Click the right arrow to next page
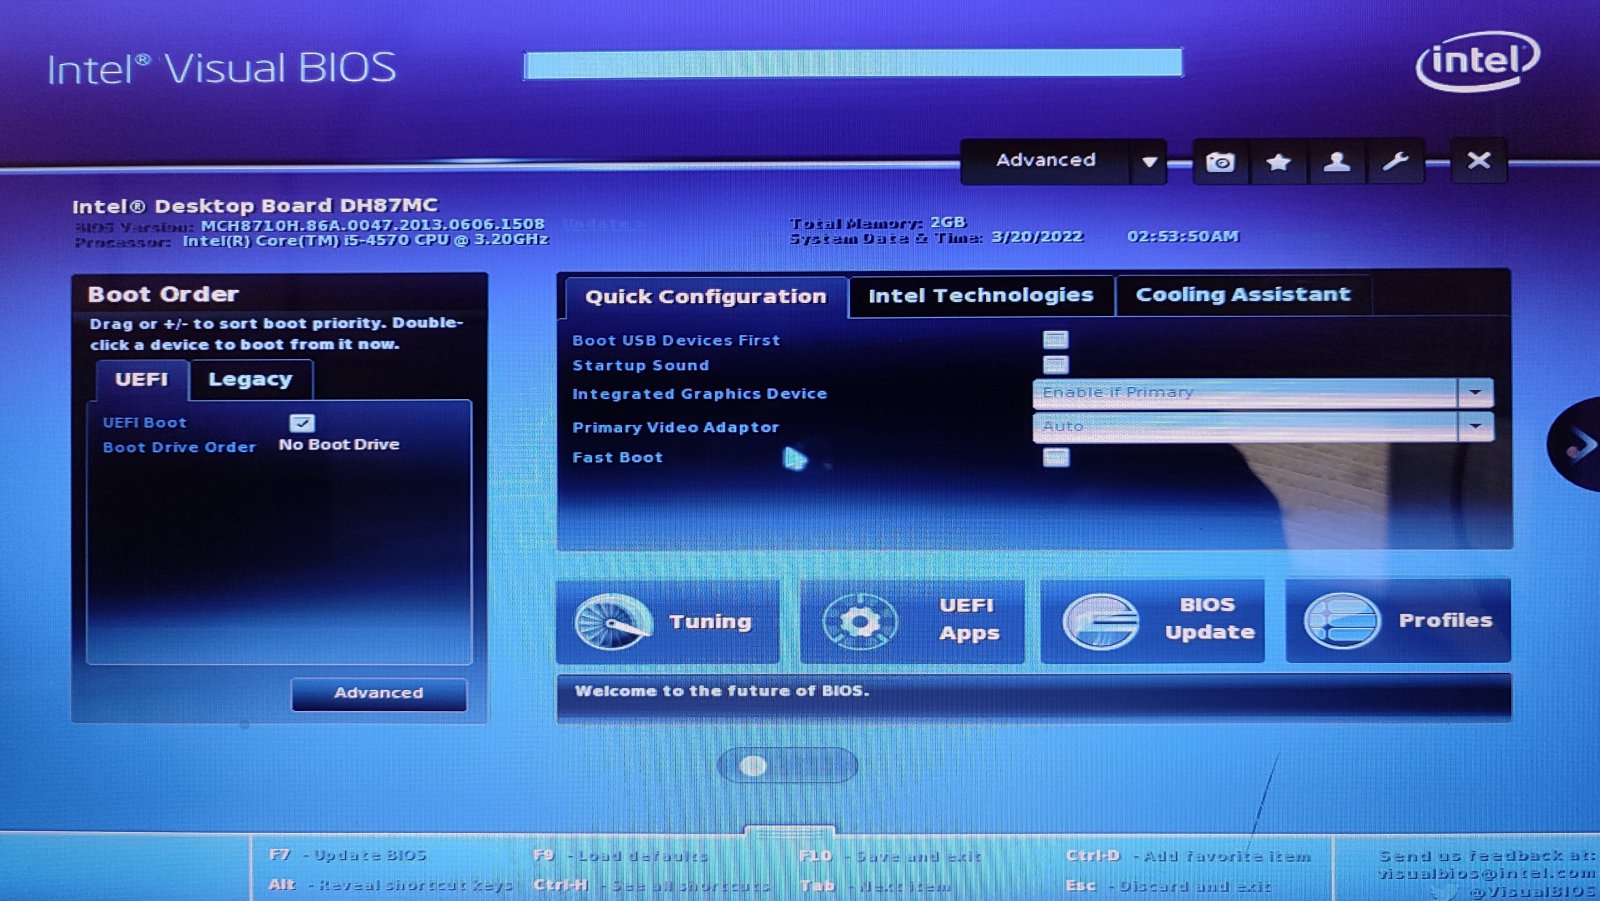The width and height of the screenshot is (1600, 901). (x=1577, y=444)
